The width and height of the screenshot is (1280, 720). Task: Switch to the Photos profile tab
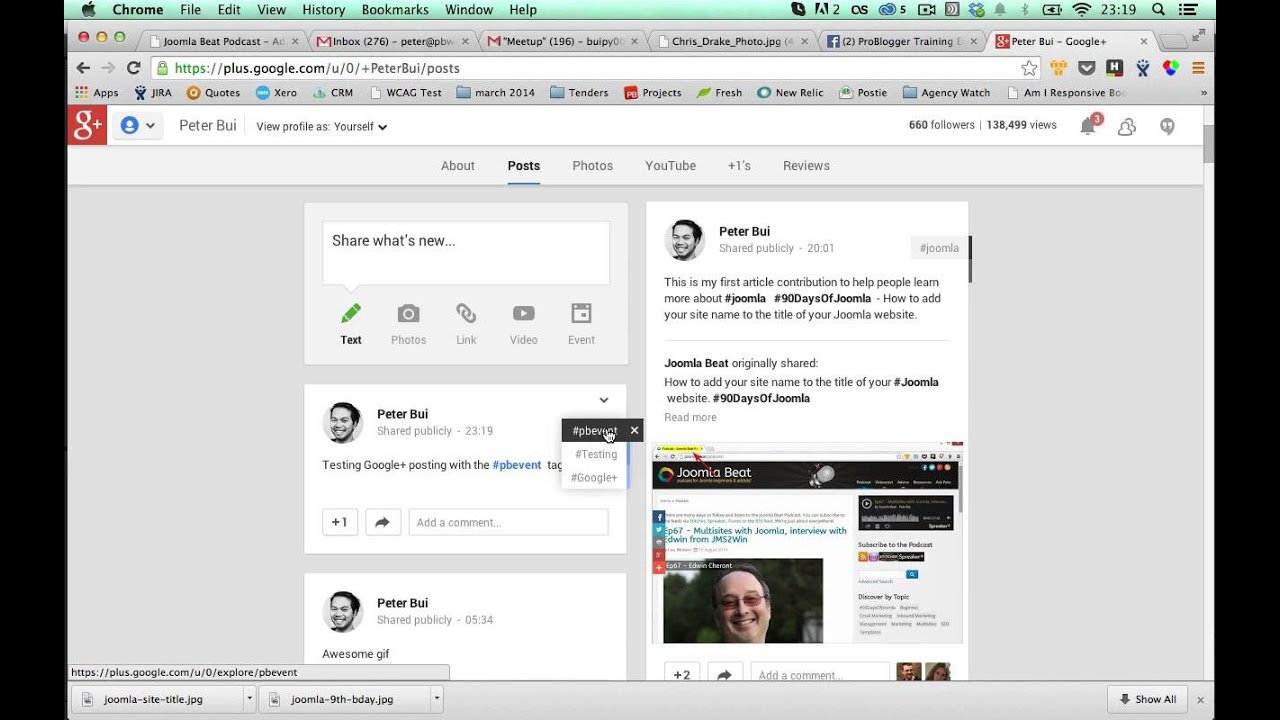coord(592,166)
